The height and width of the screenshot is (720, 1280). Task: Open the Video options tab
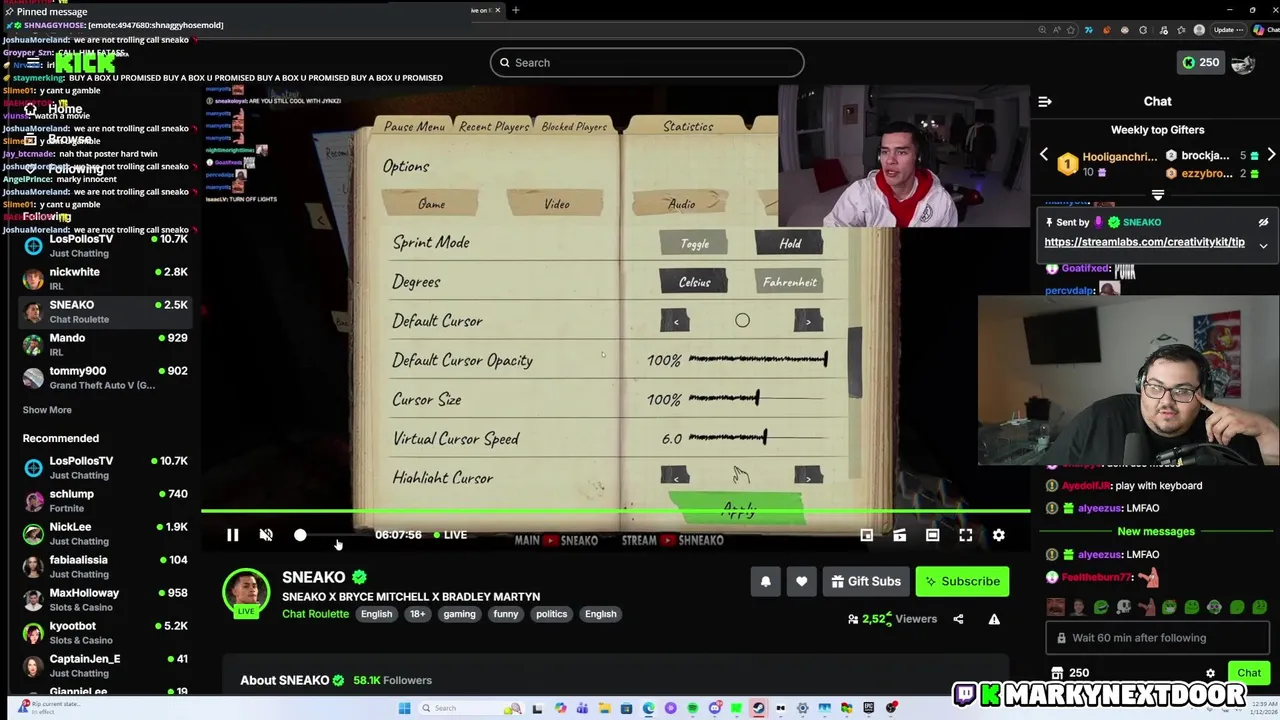point(557,204)
